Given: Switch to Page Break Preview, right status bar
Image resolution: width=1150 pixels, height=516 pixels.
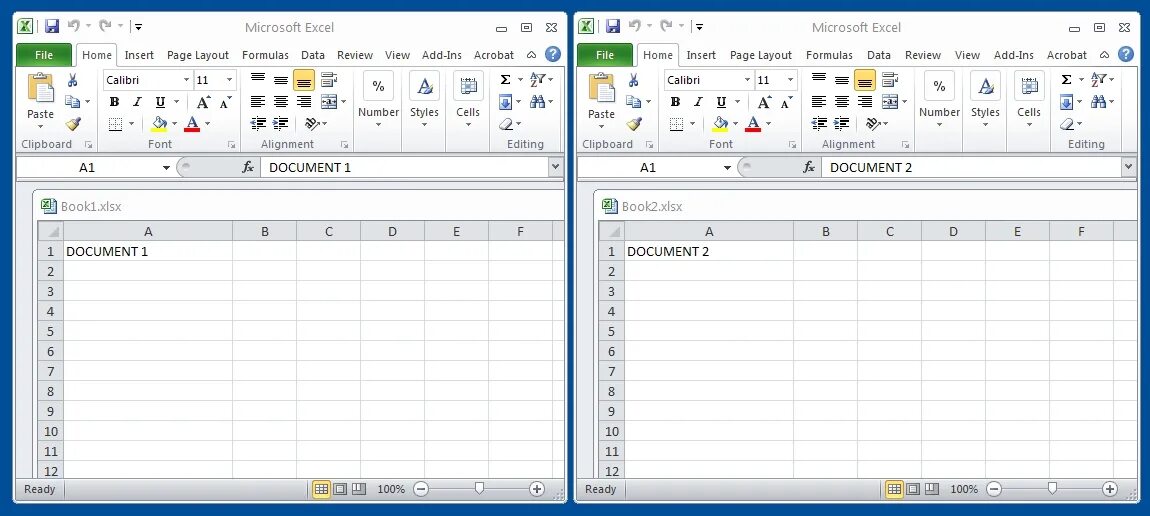Looking at the screenshot, I should (931, 489).
